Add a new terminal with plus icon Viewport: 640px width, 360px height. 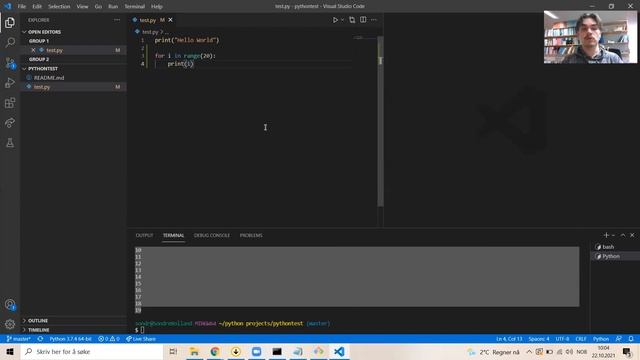click(606, 235)
